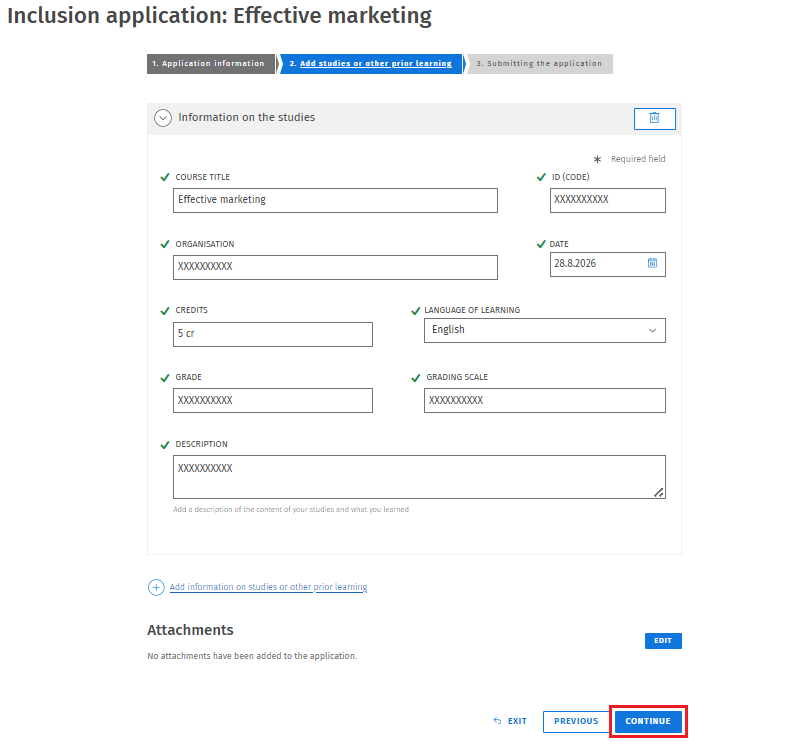Screen dimensions: 806x750
Task: Select the Organisation input field
Action: click(x=335, y=267)
